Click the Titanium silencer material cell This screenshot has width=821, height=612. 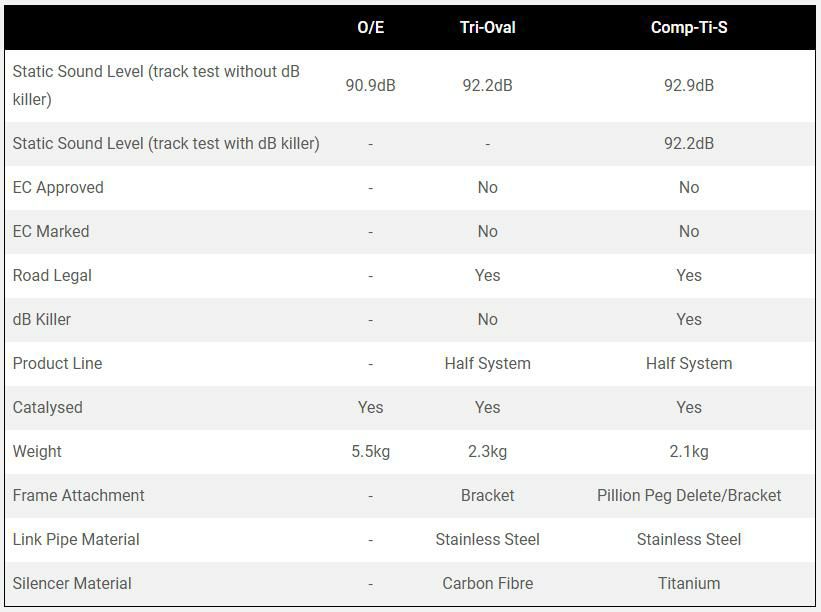pyautogui.click(x=689, y=584)
